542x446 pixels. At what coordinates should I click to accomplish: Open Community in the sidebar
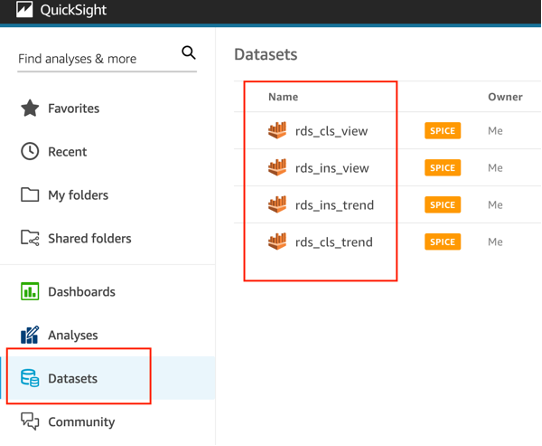(x=82, y=422)
